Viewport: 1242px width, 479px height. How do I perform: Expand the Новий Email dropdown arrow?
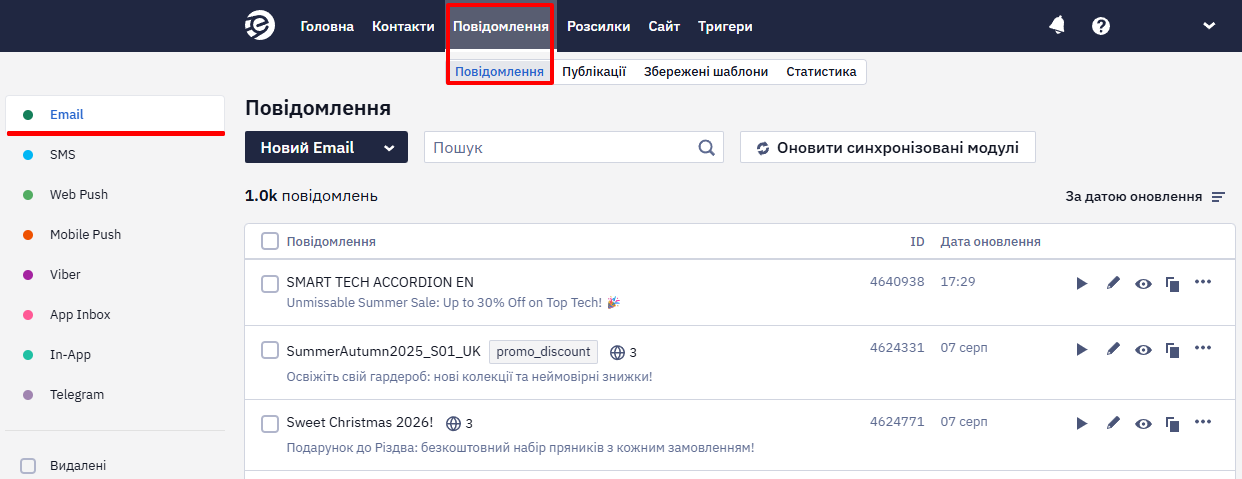coord(389,148)
